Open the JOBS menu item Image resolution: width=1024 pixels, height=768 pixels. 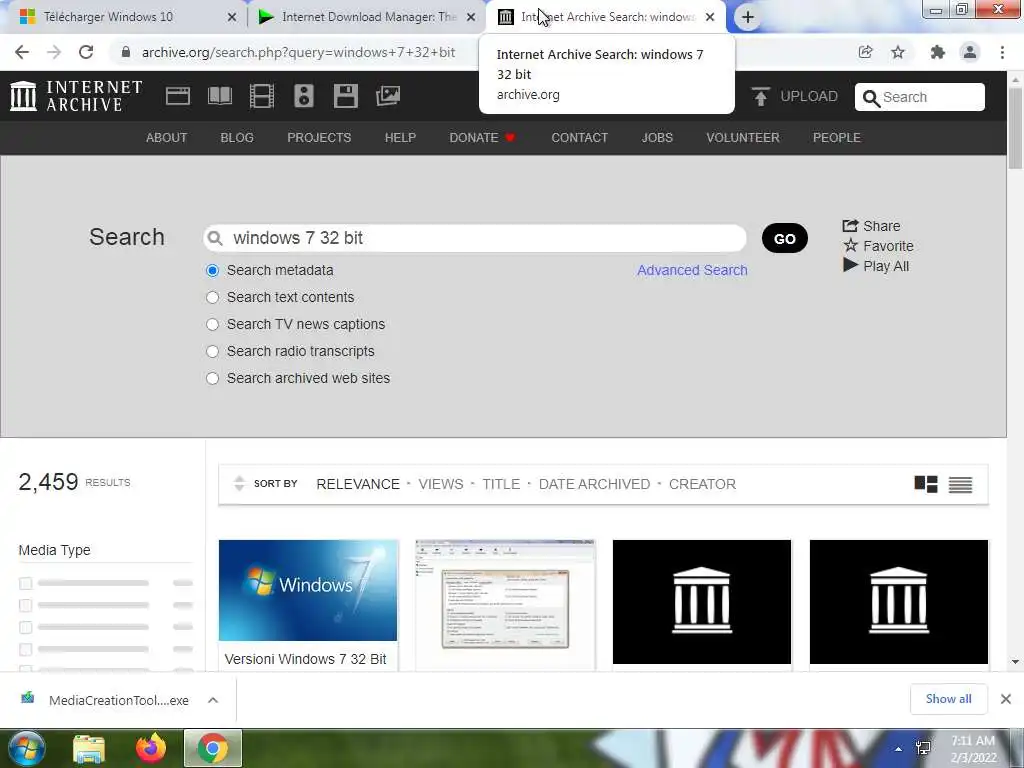click(x=657, y=138)
